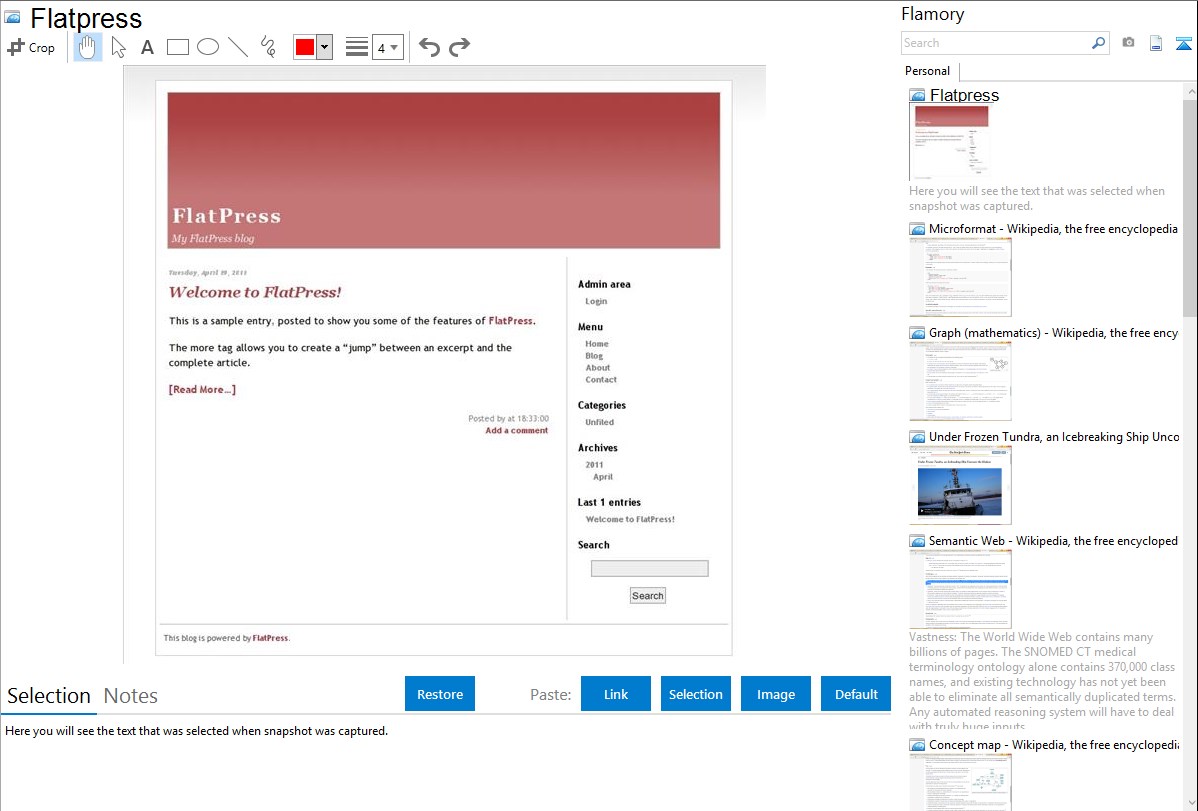
Task: Click the April archive link
Action: click(603, 476)
